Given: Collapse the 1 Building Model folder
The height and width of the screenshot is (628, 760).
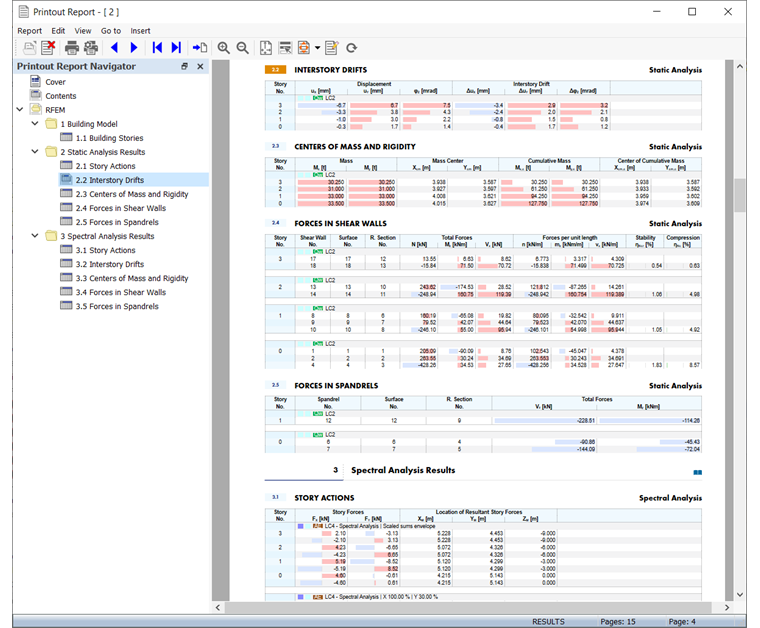Looking at the screenshot, I should click(x=35, y=124).
